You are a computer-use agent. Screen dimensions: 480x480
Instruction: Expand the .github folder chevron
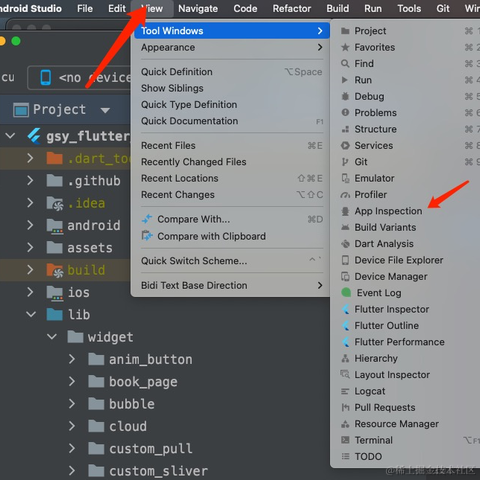click(30, 180)
